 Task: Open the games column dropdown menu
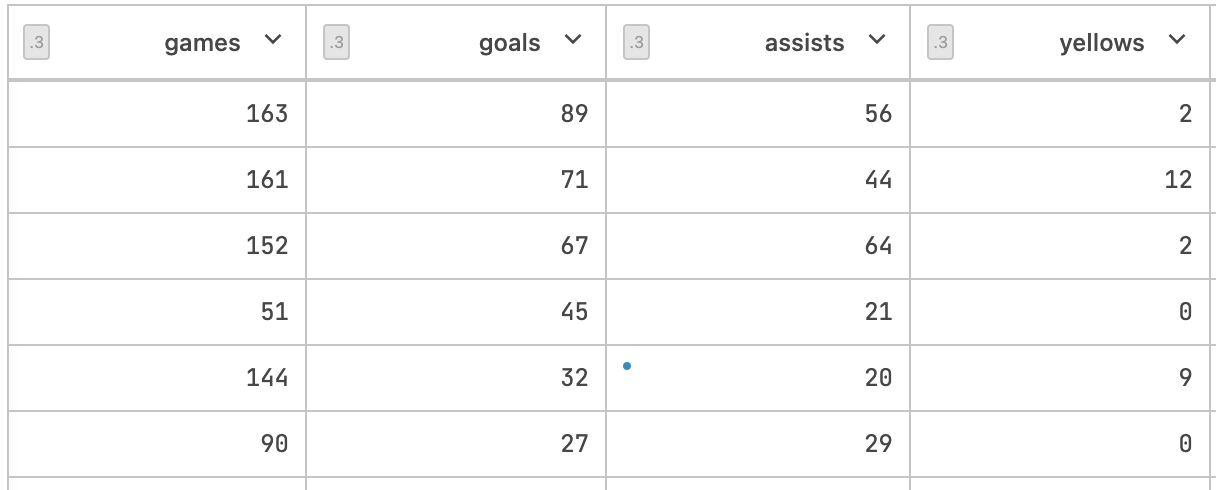coord(273,41)
